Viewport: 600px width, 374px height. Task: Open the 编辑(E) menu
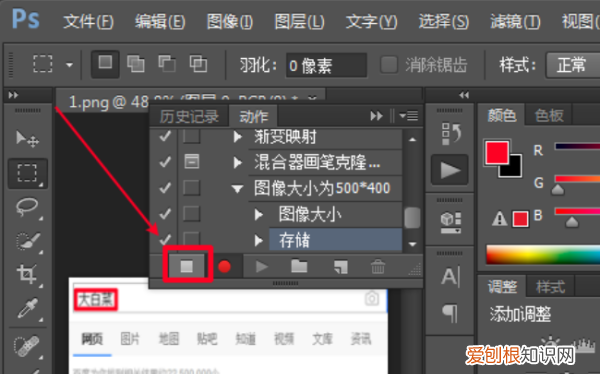click(160, 21)
